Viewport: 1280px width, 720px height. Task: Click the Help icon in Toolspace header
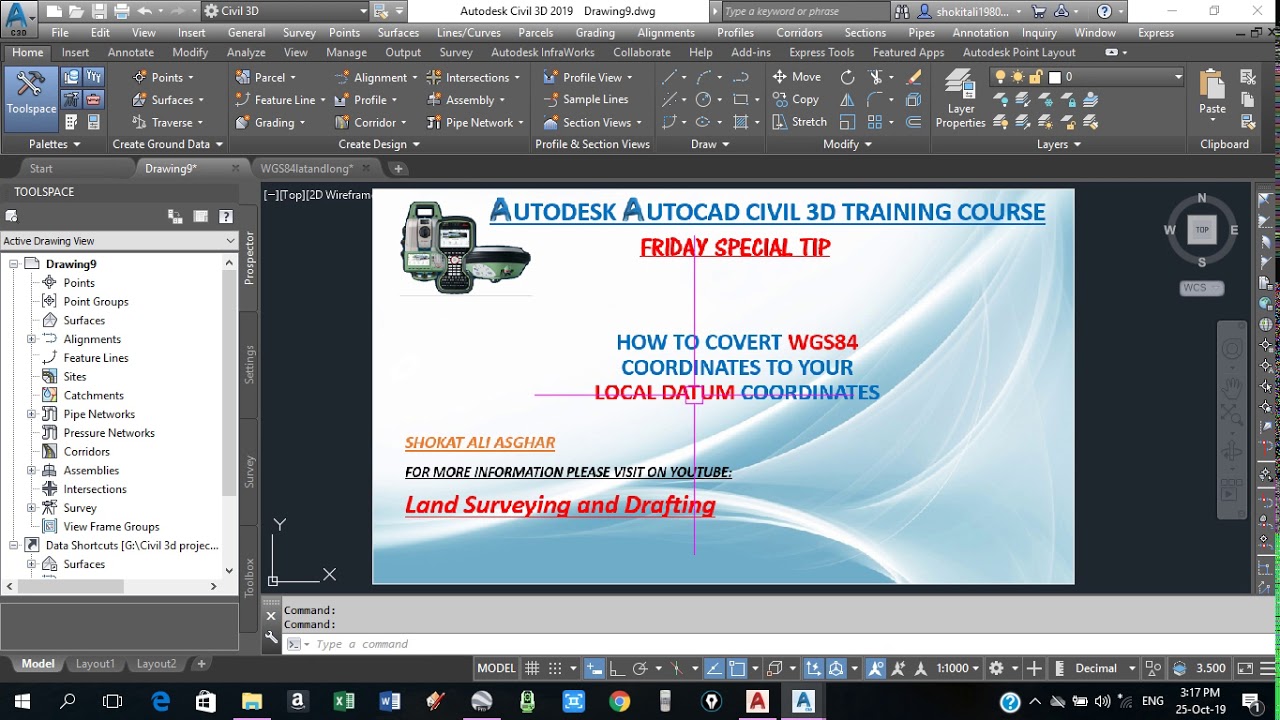pyautogui.click(x=226, y=216)
